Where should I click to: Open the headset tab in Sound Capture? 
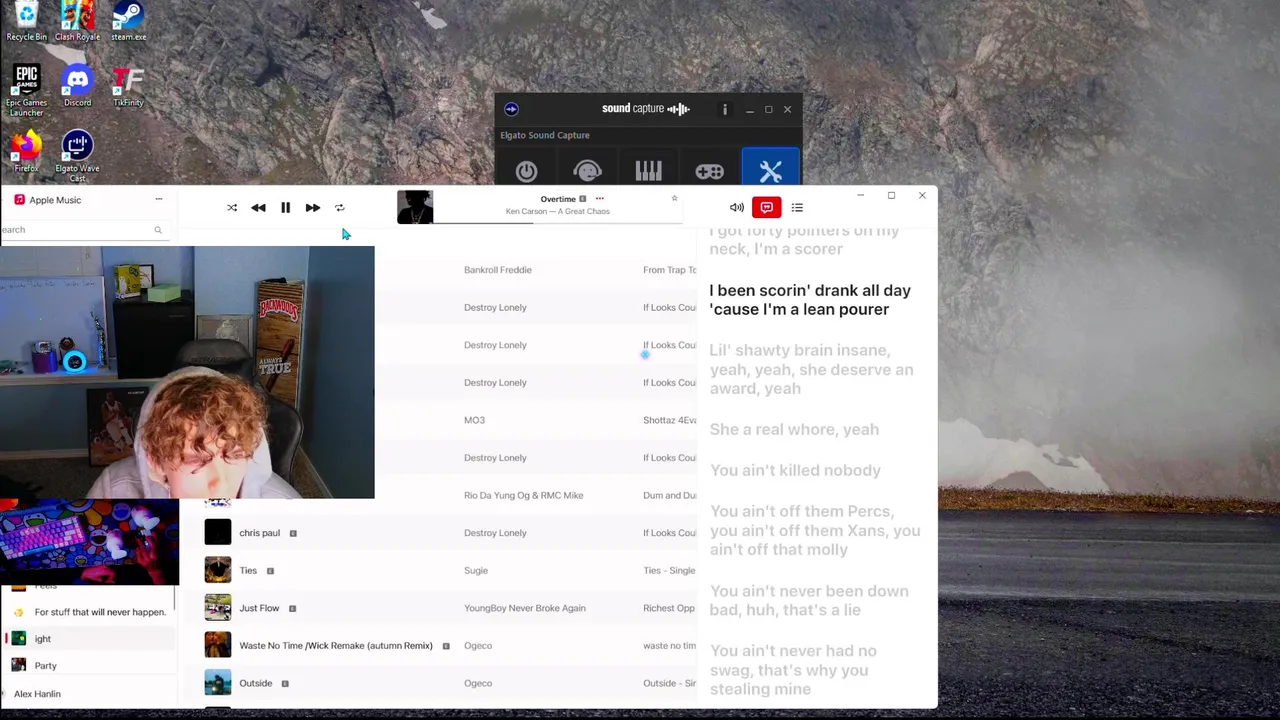coord(587,172)
